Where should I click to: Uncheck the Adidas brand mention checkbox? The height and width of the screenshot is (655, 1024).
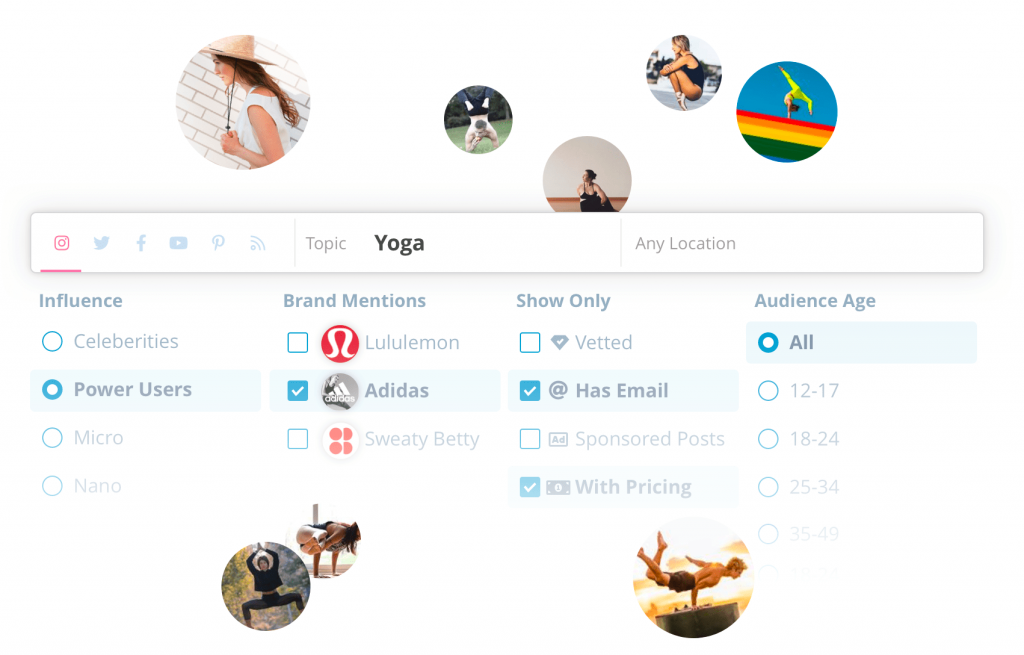[298, 391]
